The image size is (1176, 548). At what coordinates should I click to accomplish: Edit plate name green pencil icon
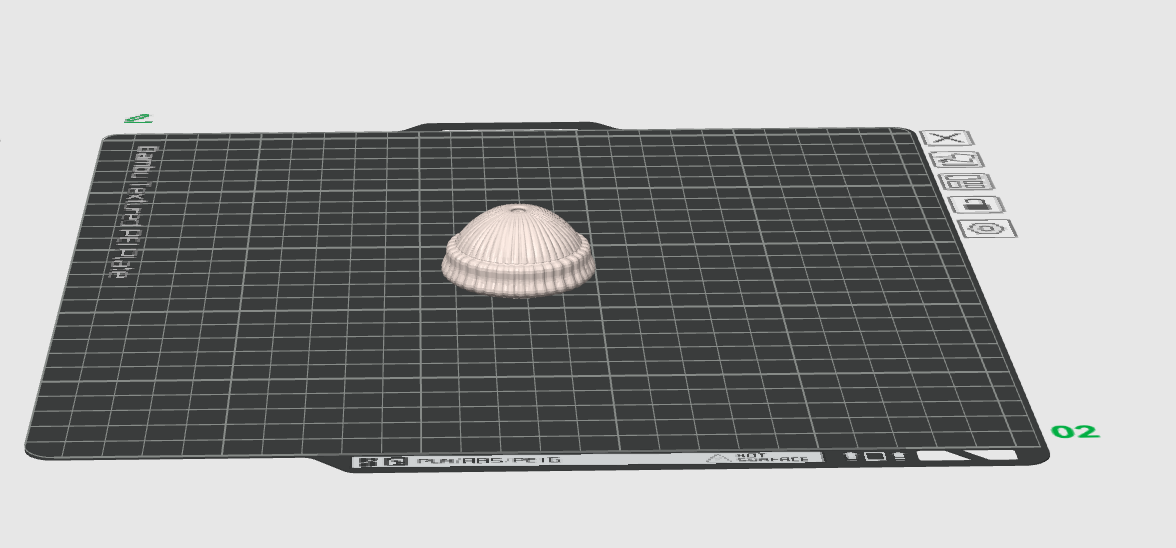[x=139, y=118]
